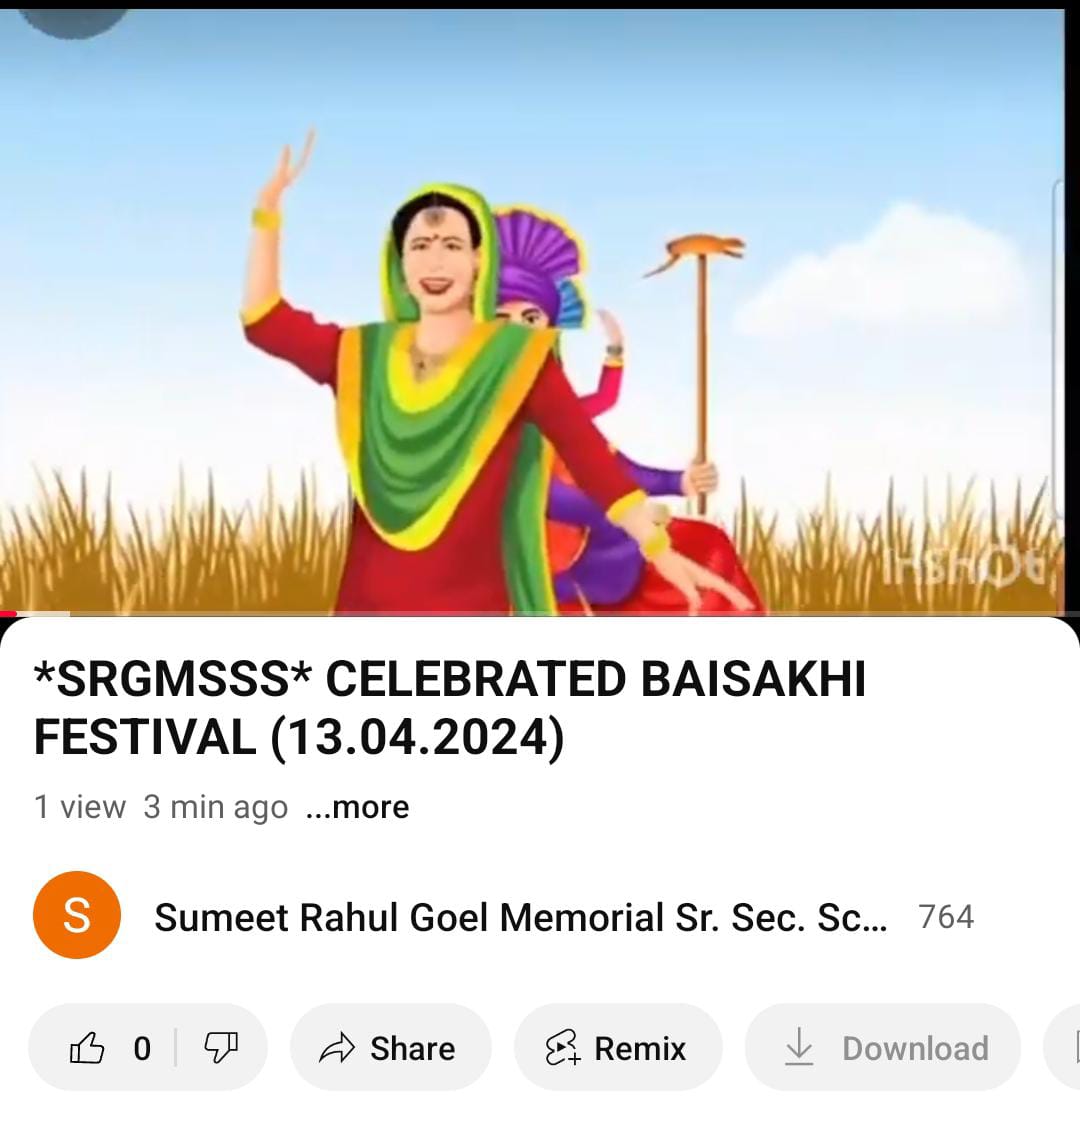Tap the thumbs-down dislike icon

221,1048
